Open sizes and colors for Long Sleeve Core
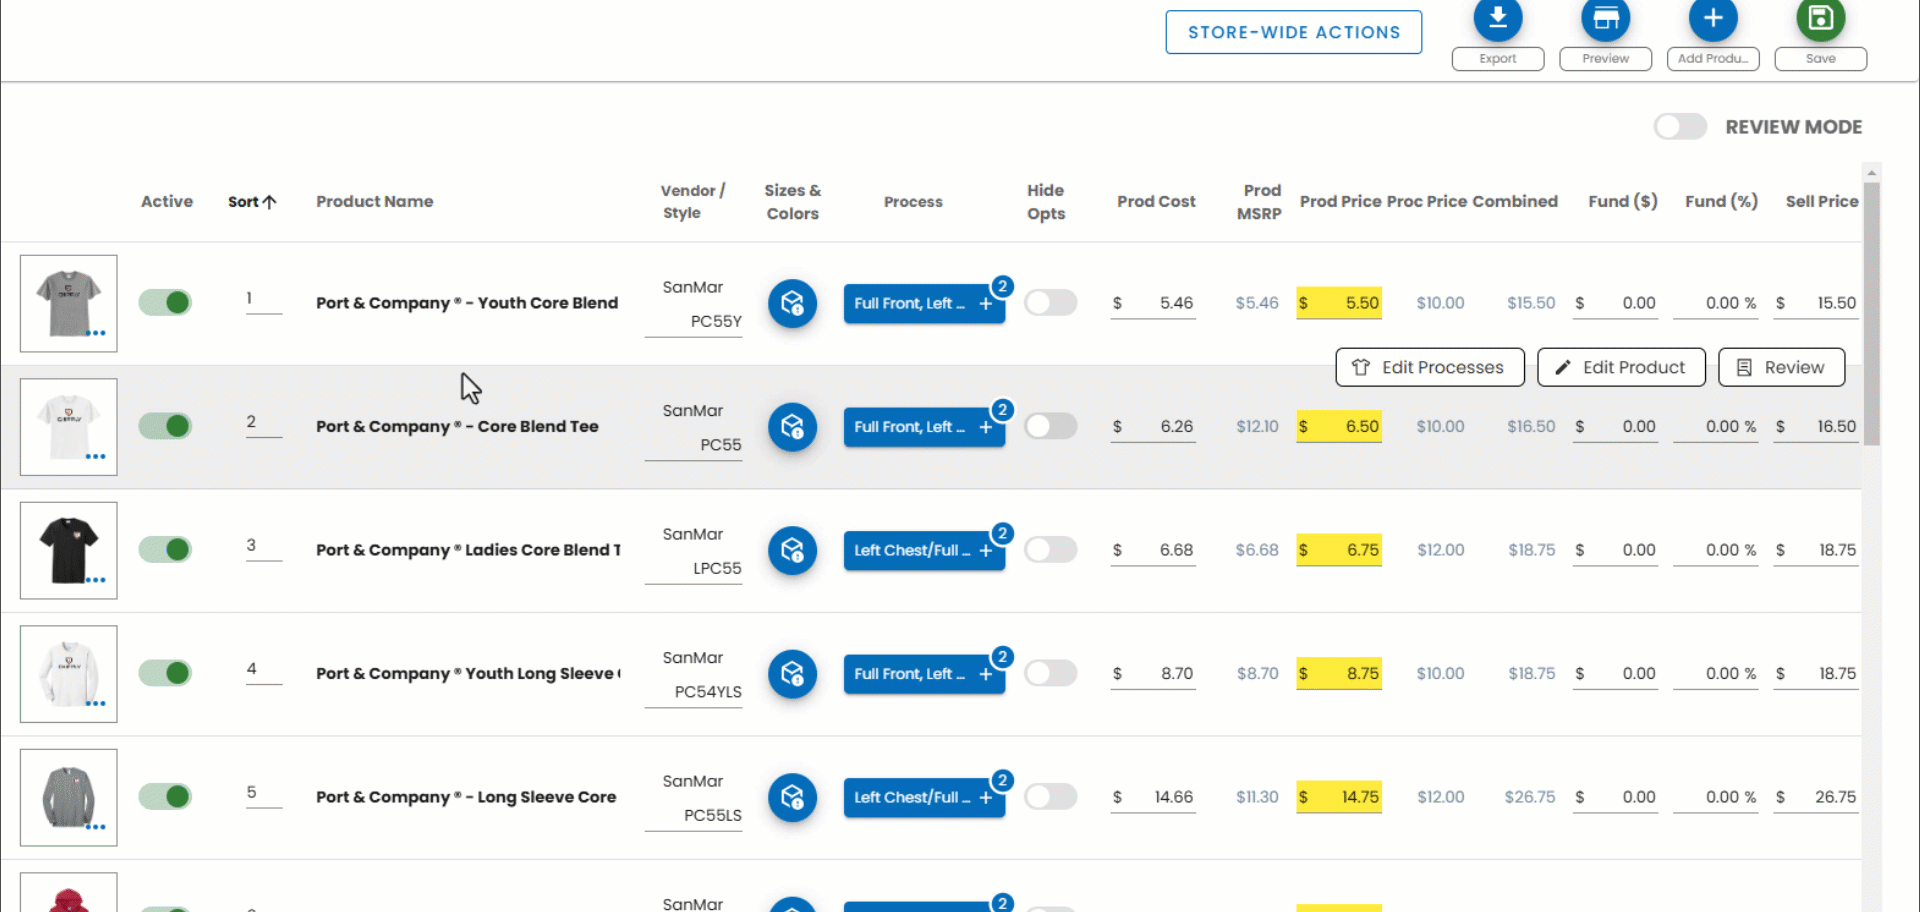This screenshot has width=1920, height=912. (x=792, y=797)
